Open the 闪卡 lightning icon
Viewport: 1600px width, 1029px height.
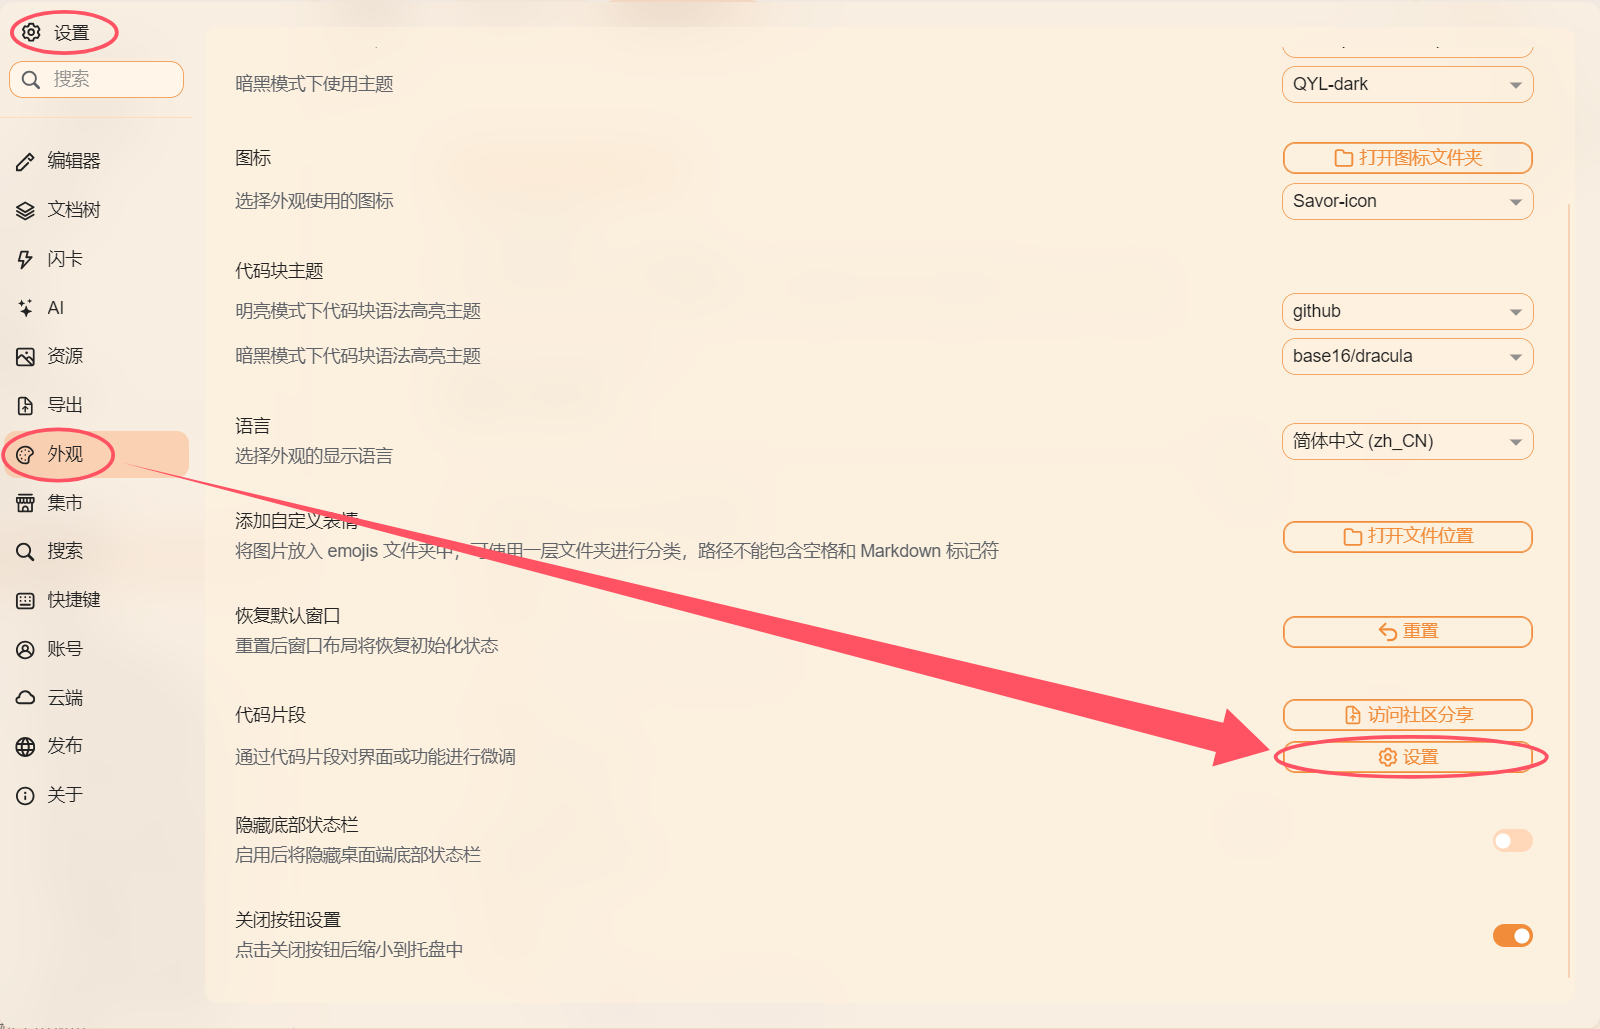point(25,259)
